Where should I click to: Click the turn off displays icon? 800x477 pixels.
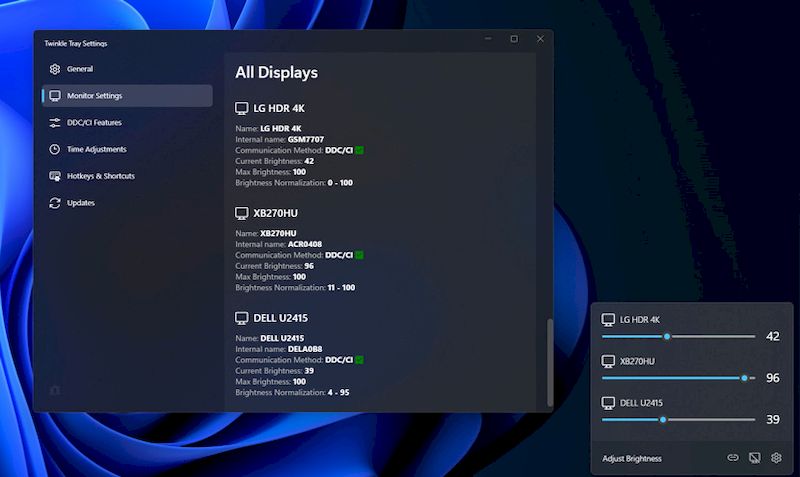(754, 458)
